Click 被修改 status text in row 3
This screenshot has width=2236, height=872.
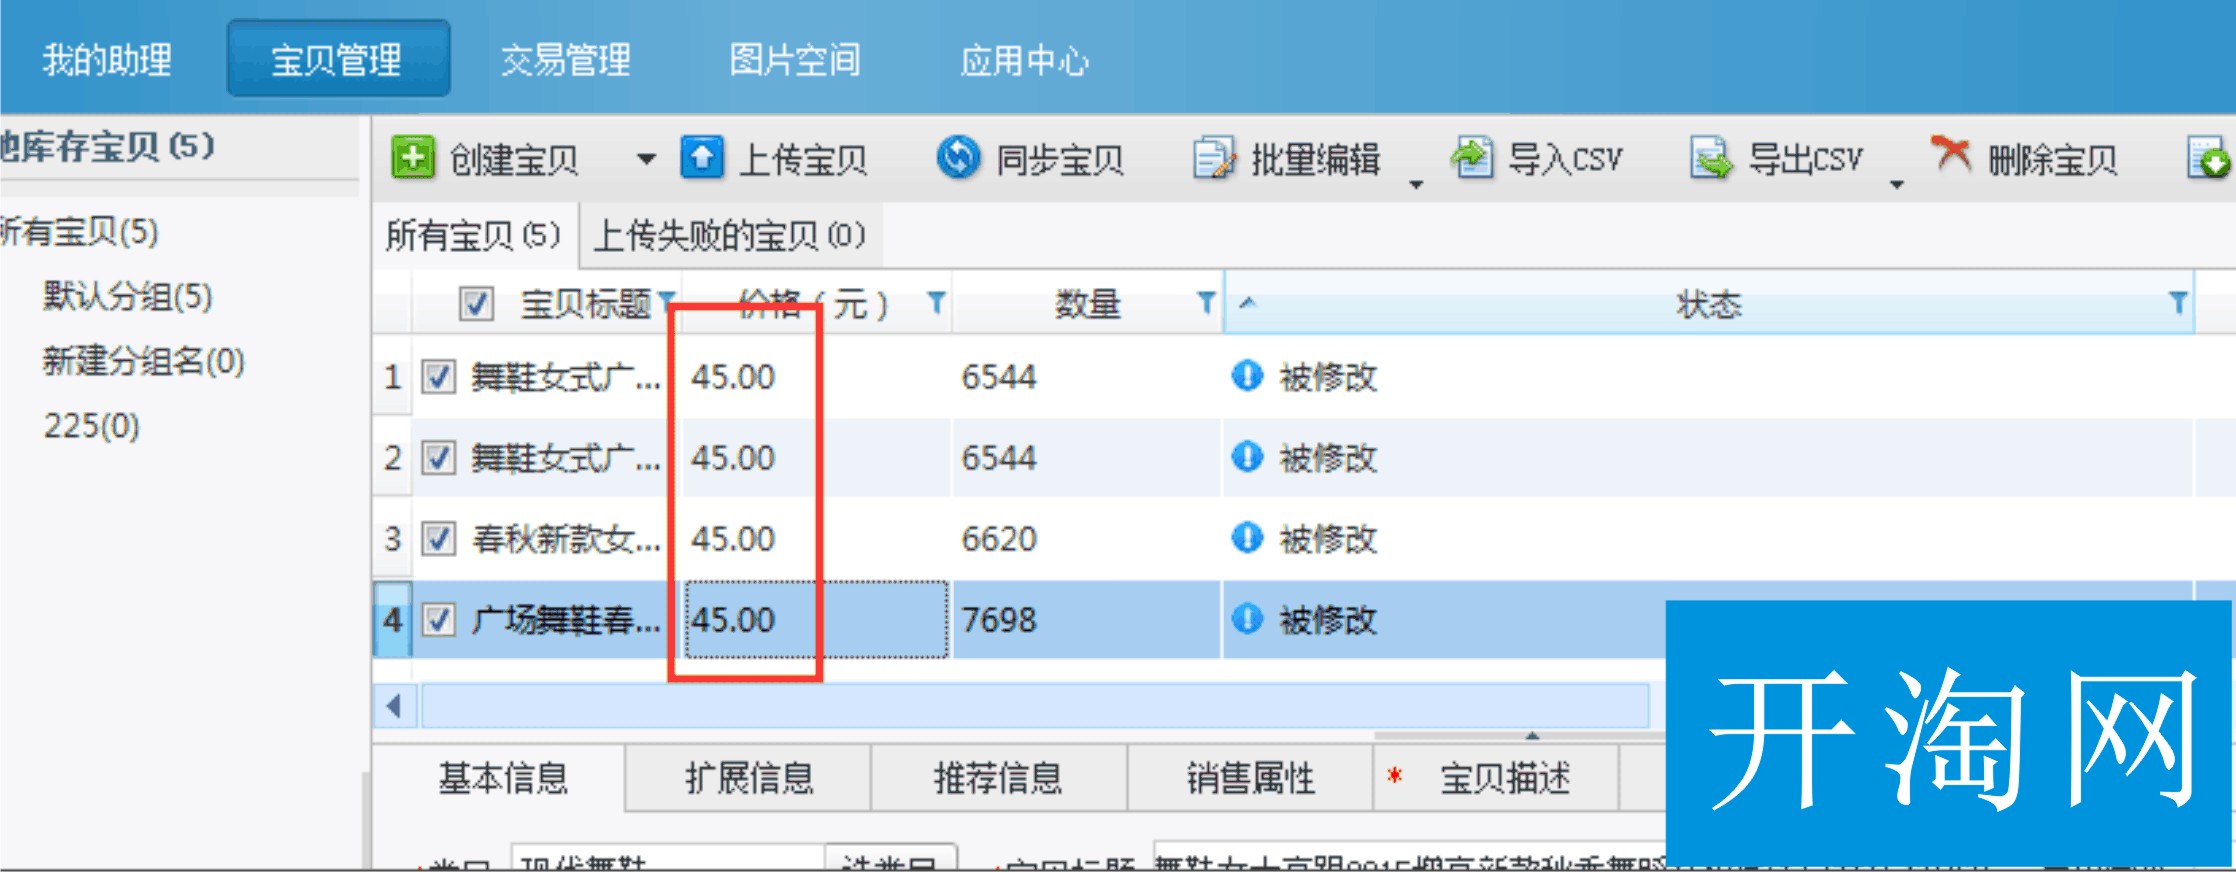[x=1328, y=539]
